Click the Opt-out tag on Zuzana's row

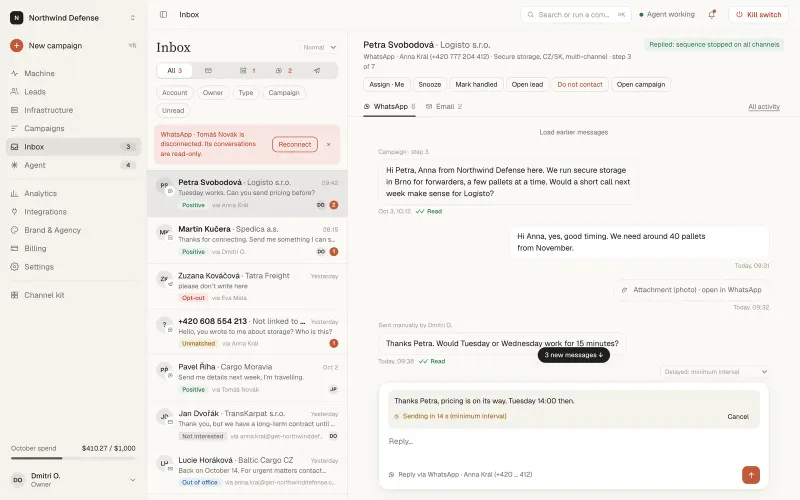click(193, 298)
